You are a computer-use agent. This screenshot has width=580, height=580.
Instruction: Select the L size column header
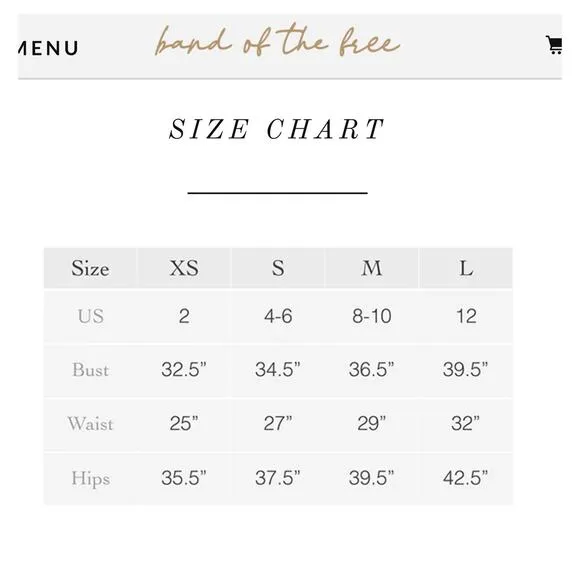466,268
